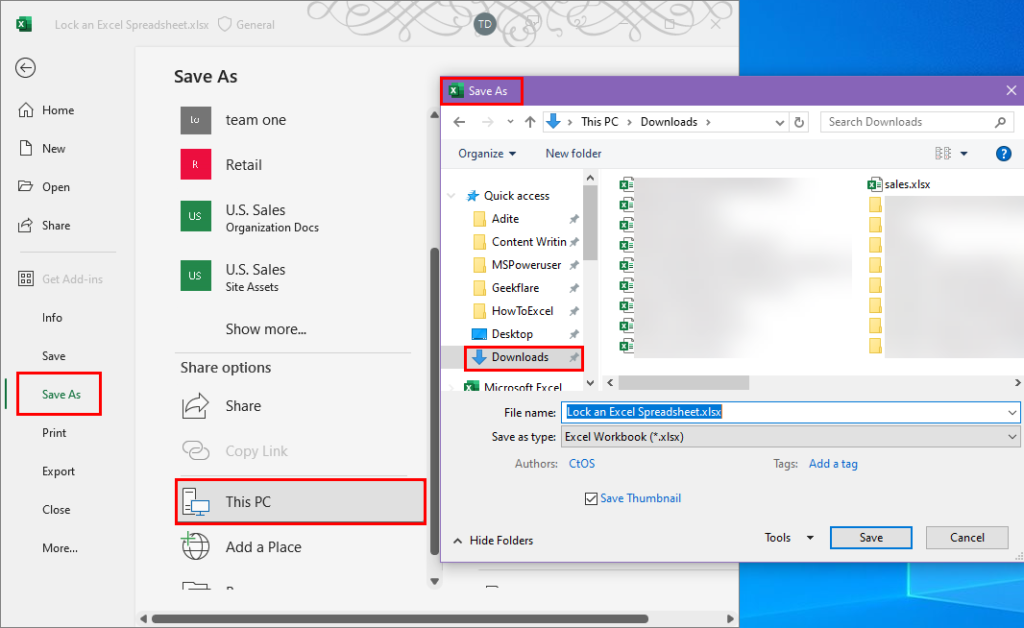Open More... in the backstage menu
Screen dimensions: 1024x628
point(60,548)
